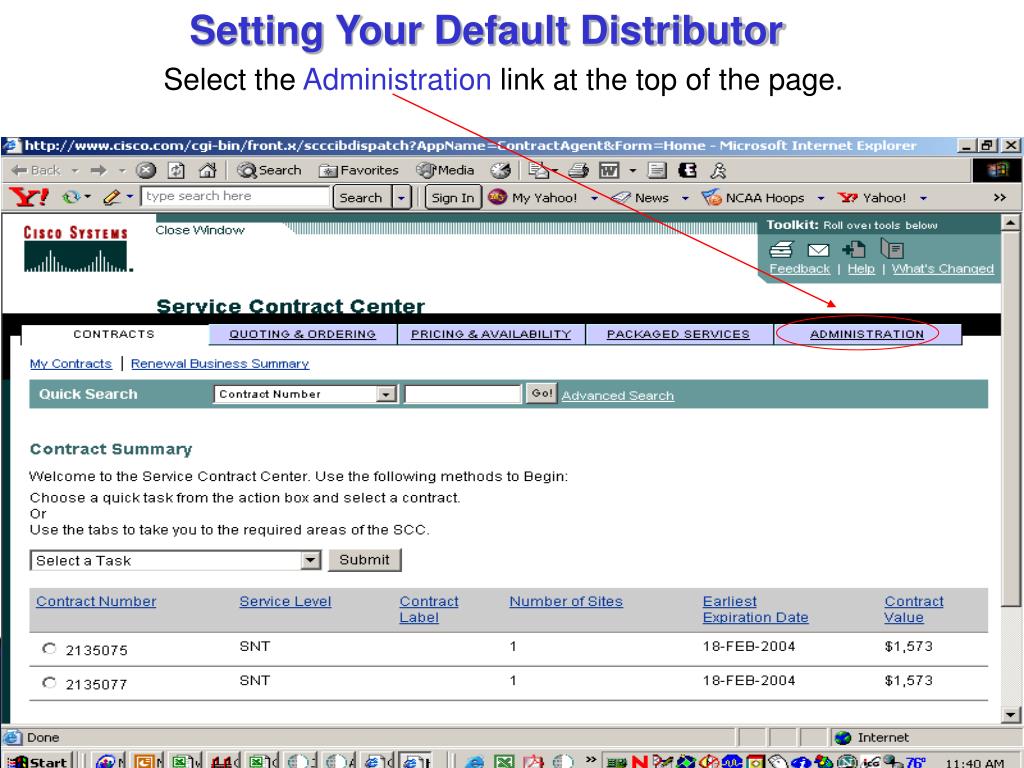The image size is (1024, 768).
Task: Open My Yahoo! in toolbar
Action: [x=533, y=197]
